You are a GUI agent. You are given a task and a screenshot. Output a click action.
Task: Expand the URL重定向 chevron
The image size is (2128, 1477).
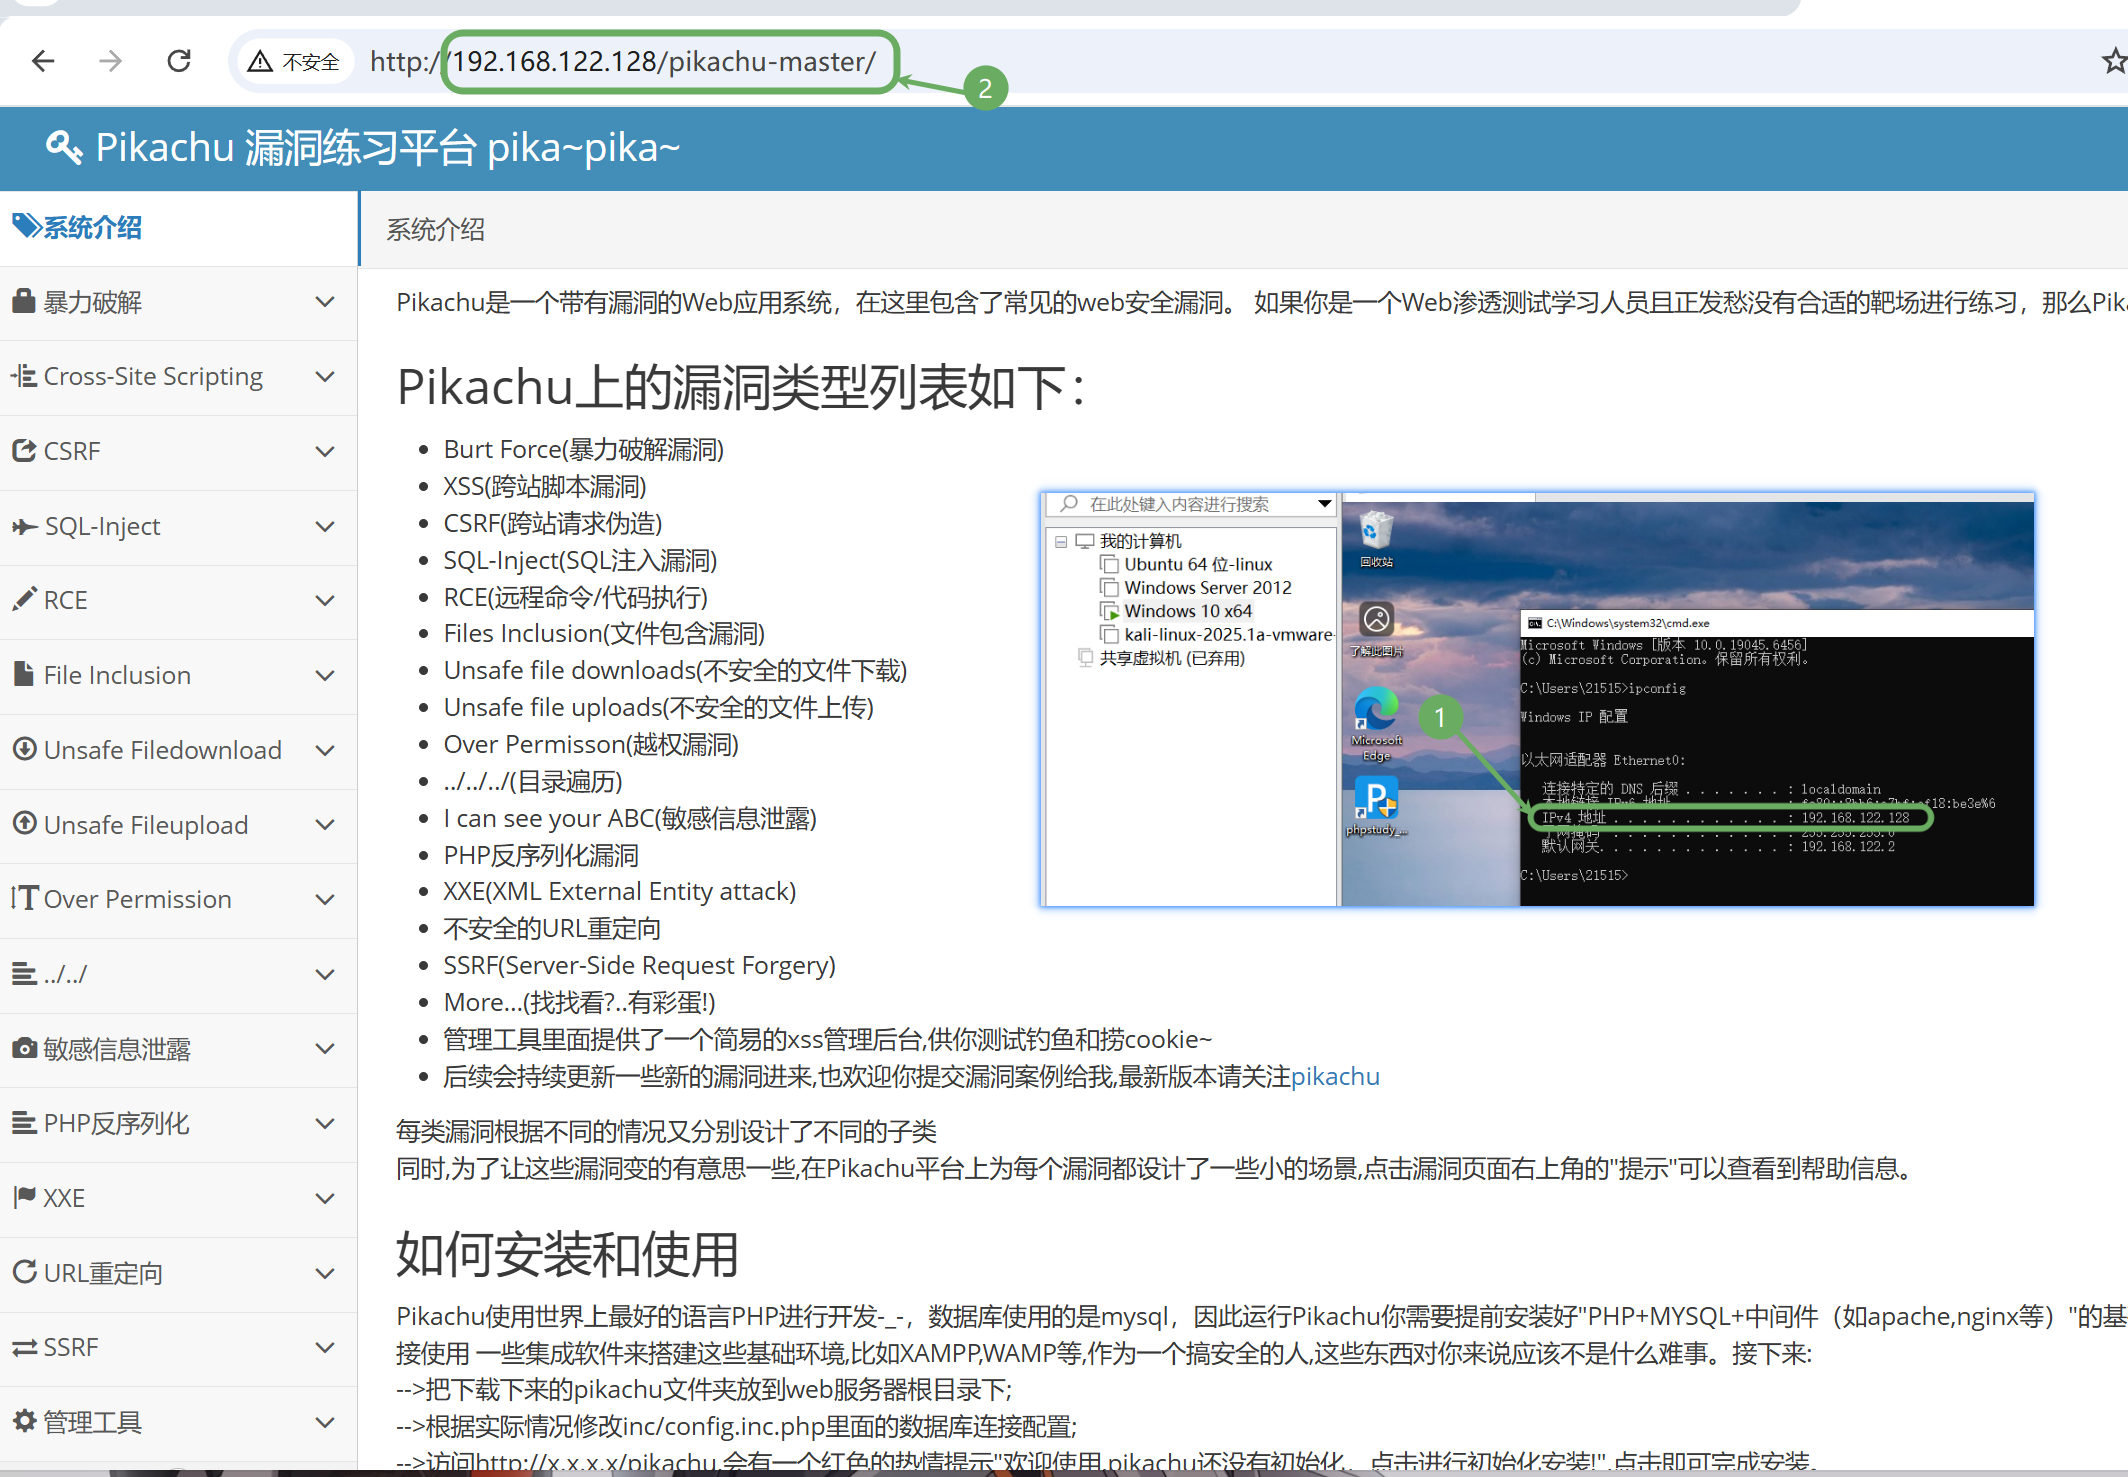pos(325,1273)
